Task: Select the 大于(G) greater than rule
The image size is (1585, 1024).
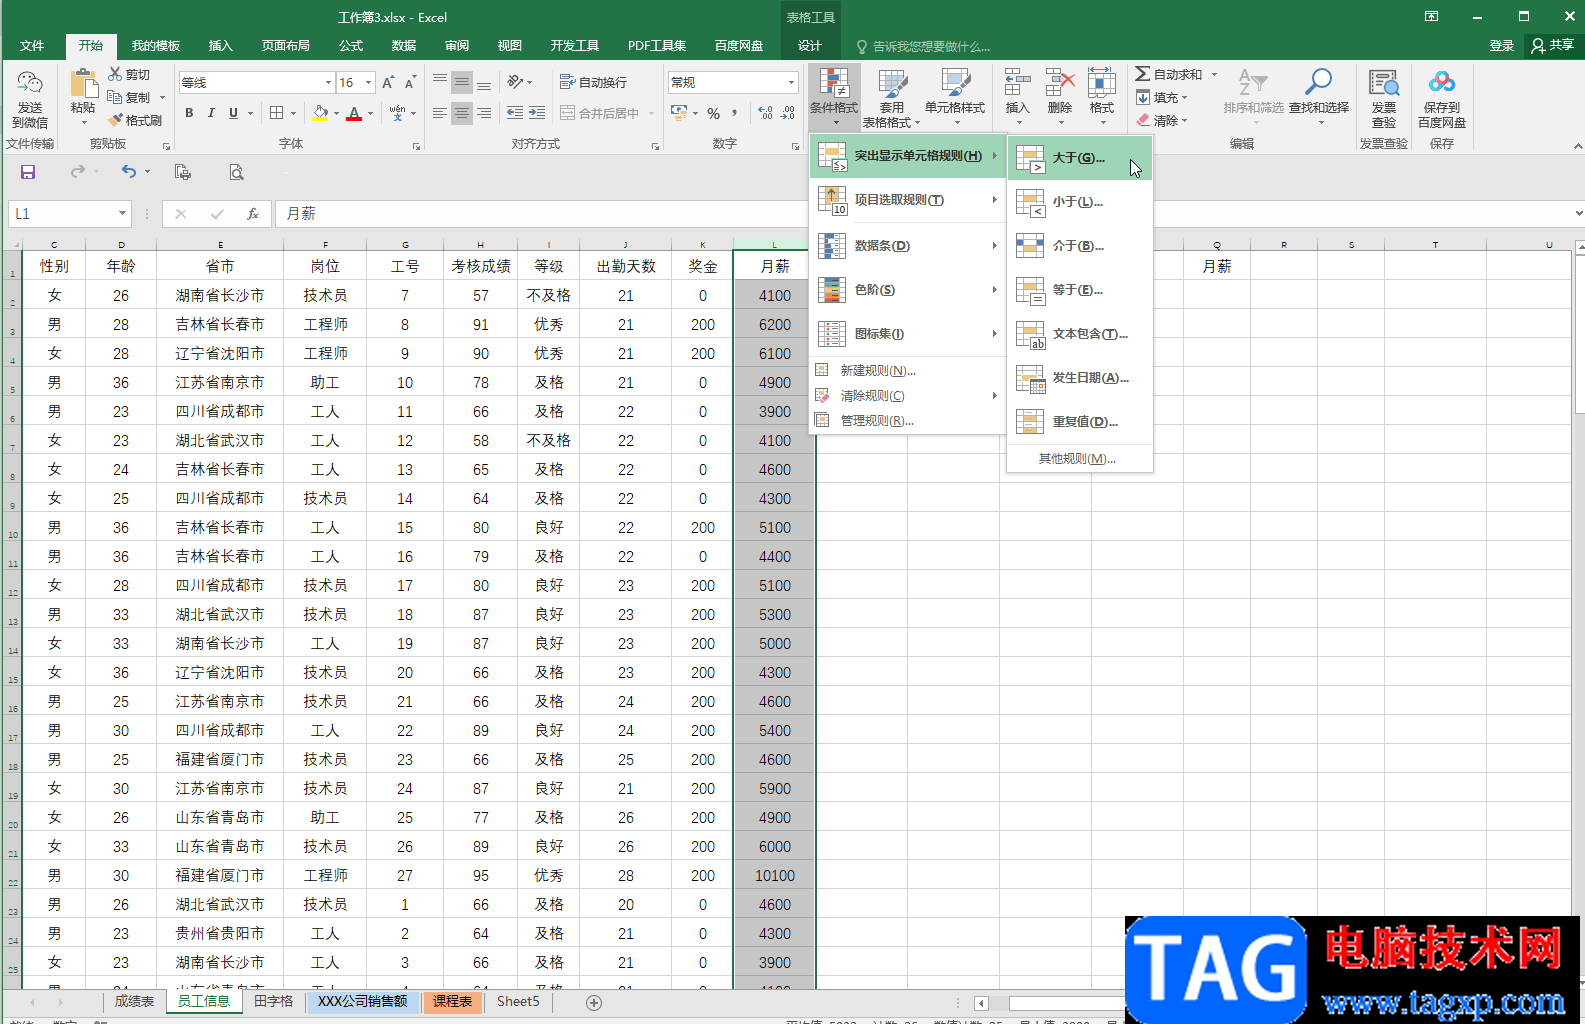Action: [x=1080, y=157]
